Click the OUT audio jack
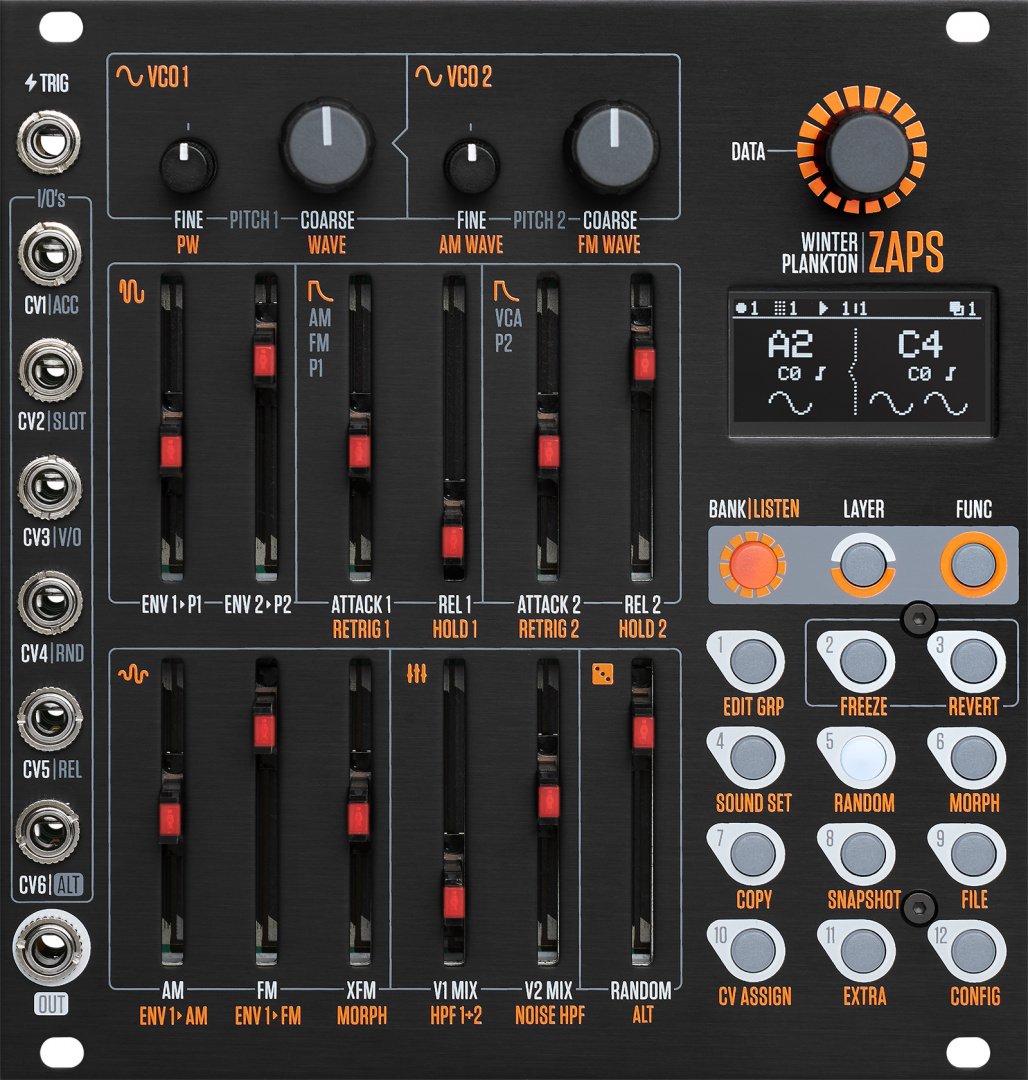 tap(51, 948)
